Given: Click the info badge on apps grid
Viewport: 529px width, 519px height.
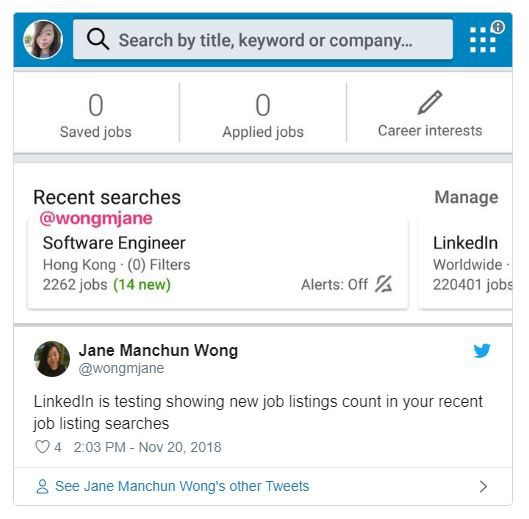Looking at the screenshot, I should (498, 26).
